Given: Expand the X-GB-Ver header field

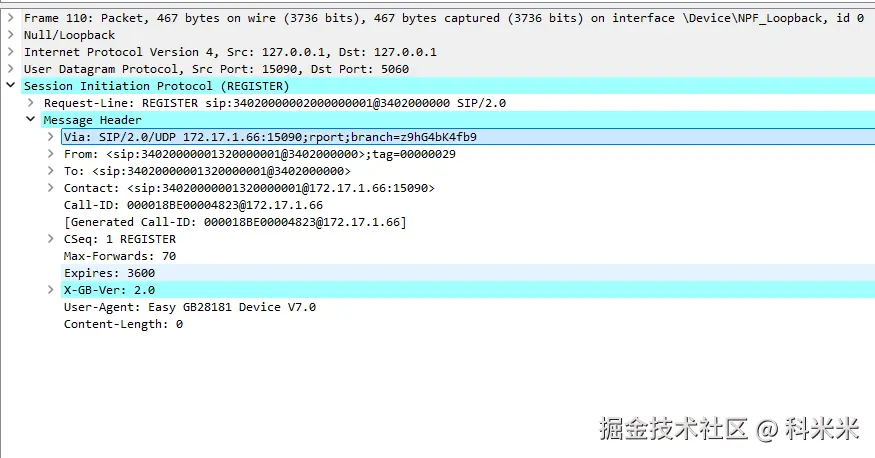Looking at the screenshot, I should 51,290.
